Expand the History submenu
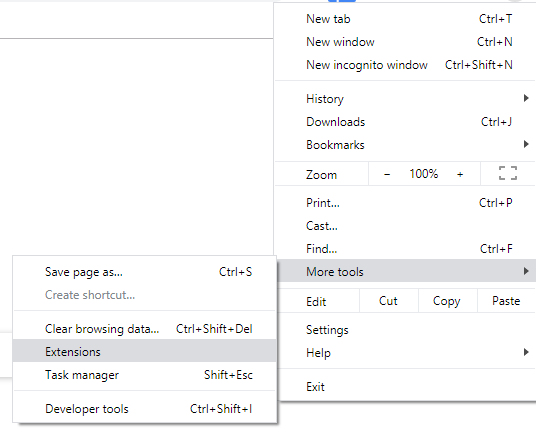 [x=405, y=99]
